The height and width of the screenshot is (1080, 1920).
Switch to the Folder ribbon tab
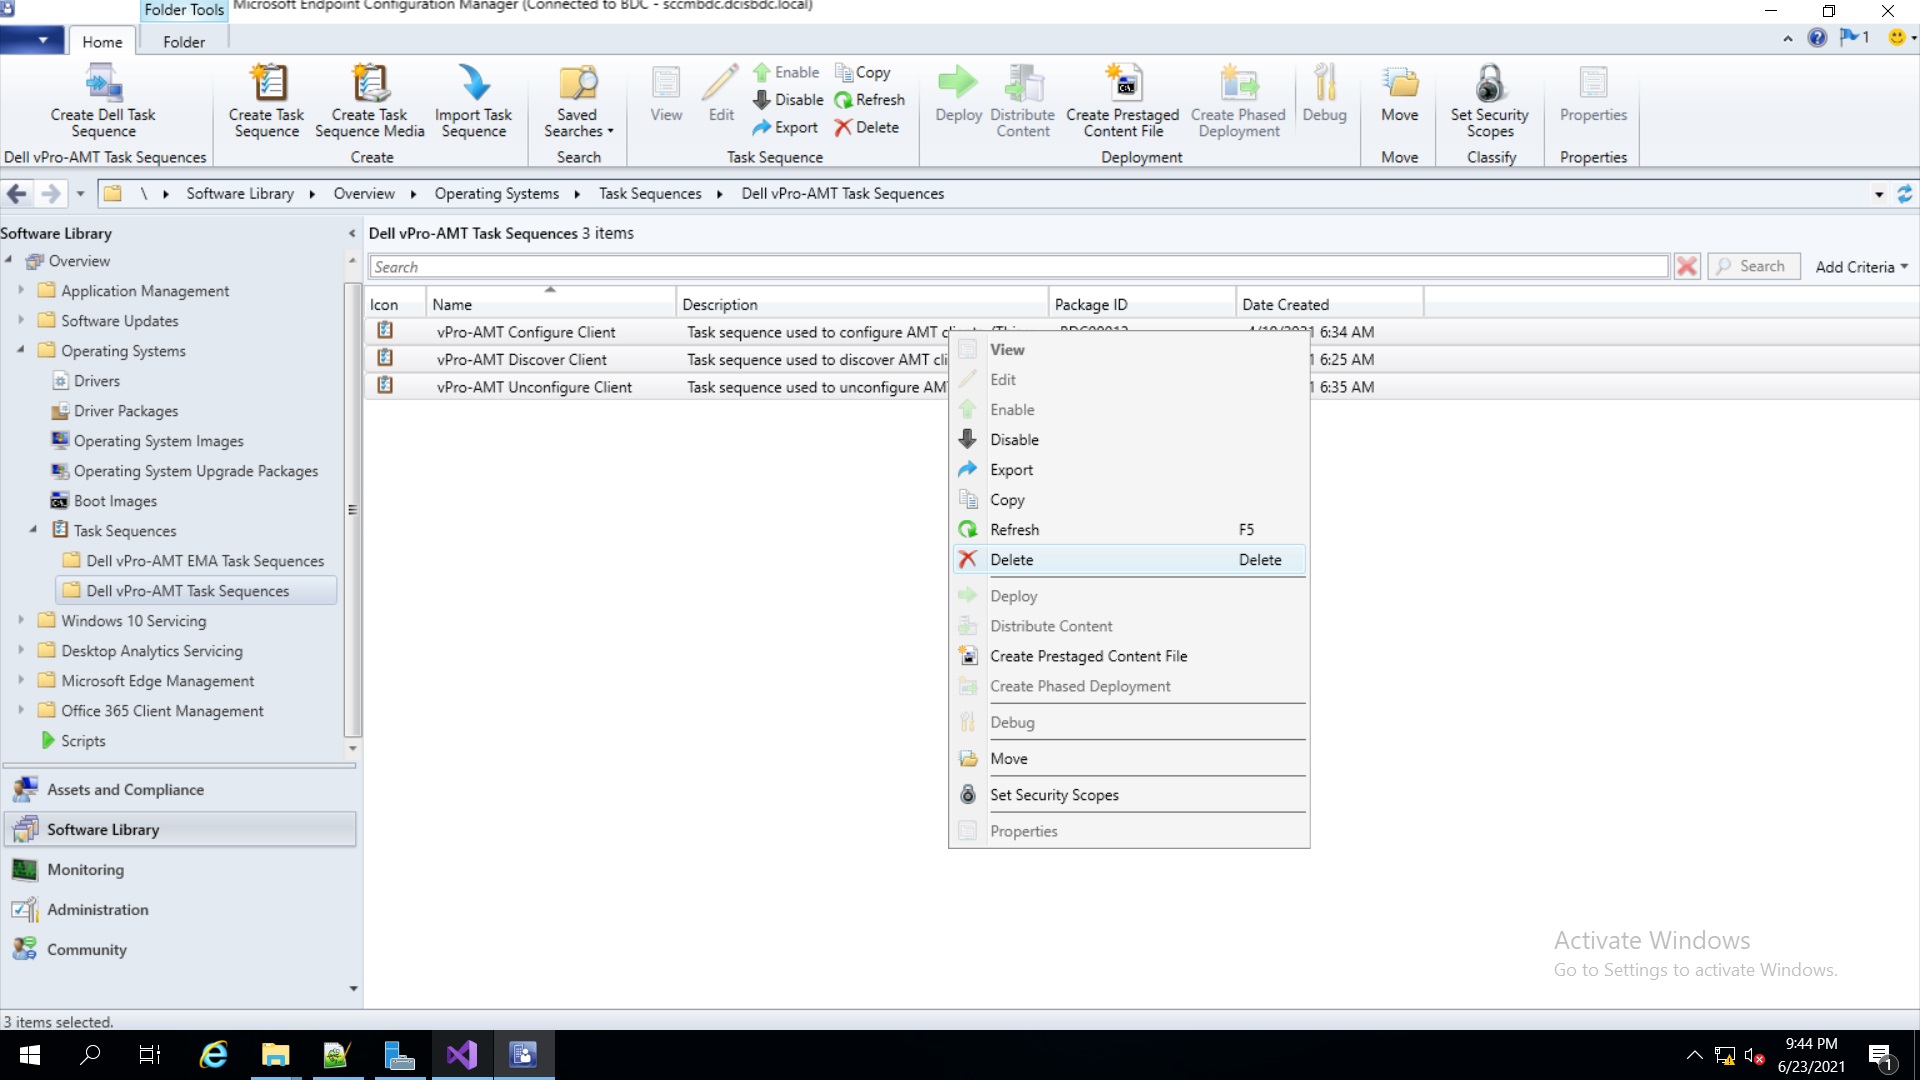coord(183,41)
